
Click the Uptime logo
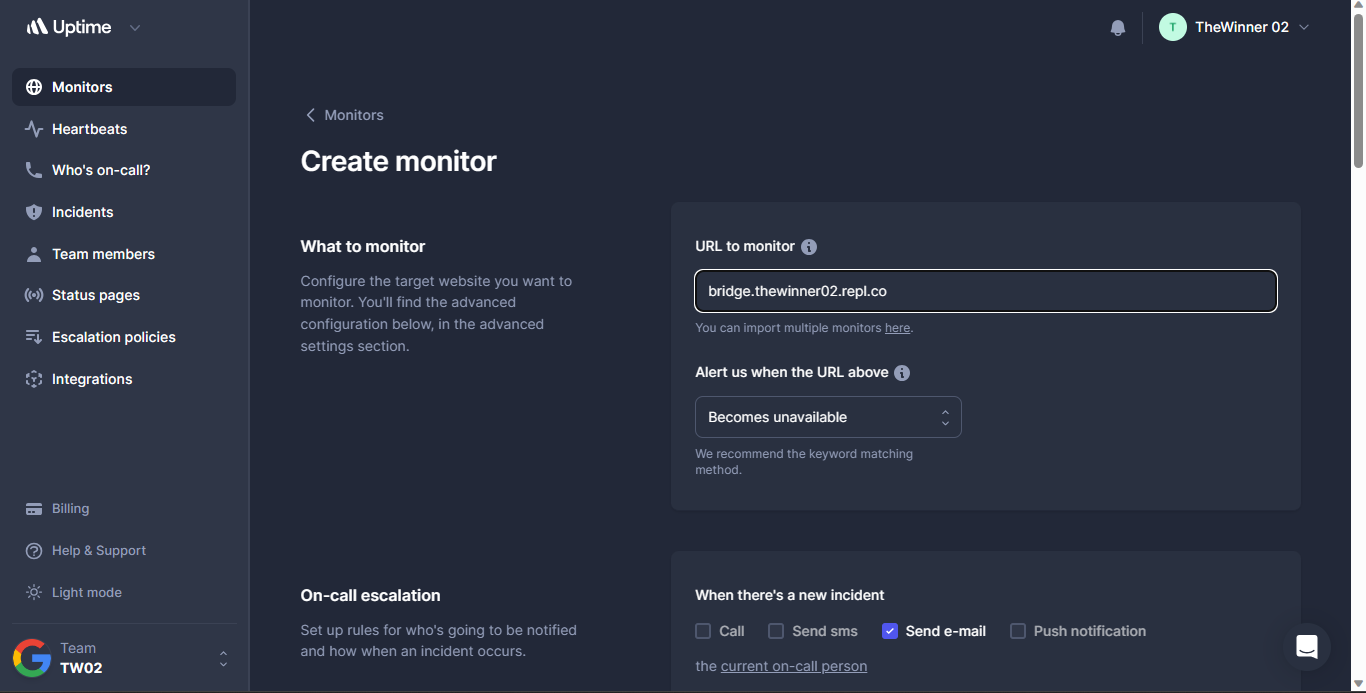click(x=69, y=27)
